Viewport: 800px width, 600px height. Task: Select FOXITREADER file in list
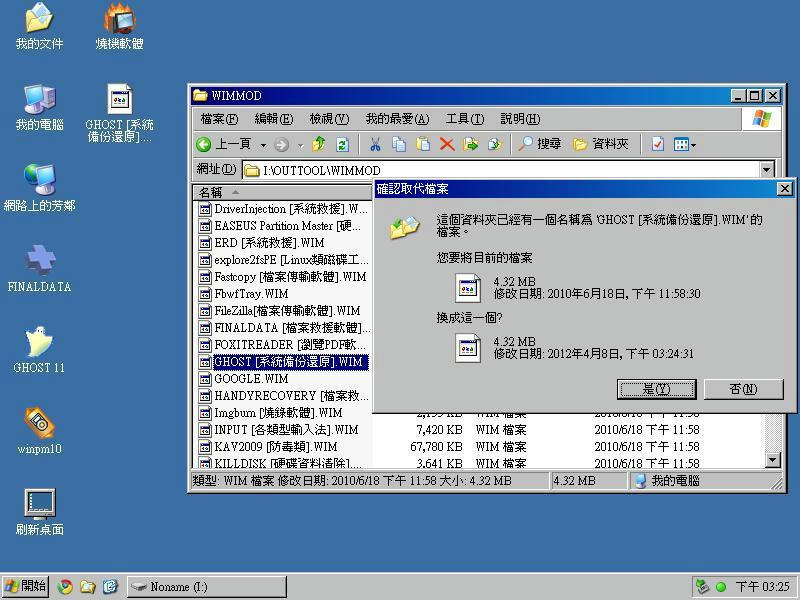click(283, 344)
